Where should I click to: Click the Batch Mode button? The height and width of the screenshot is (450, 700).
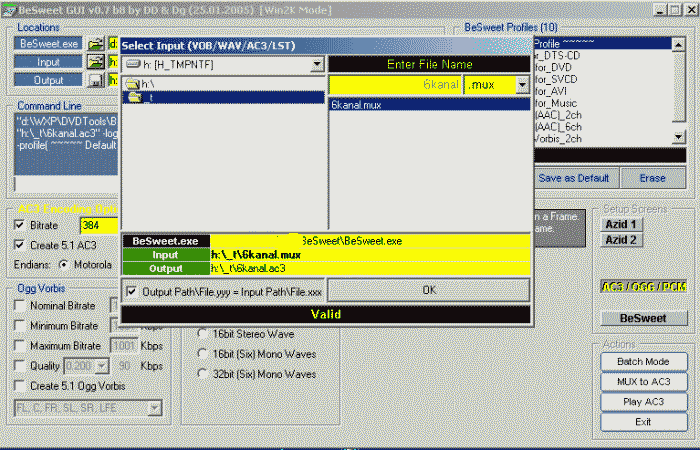pos(642,362)
